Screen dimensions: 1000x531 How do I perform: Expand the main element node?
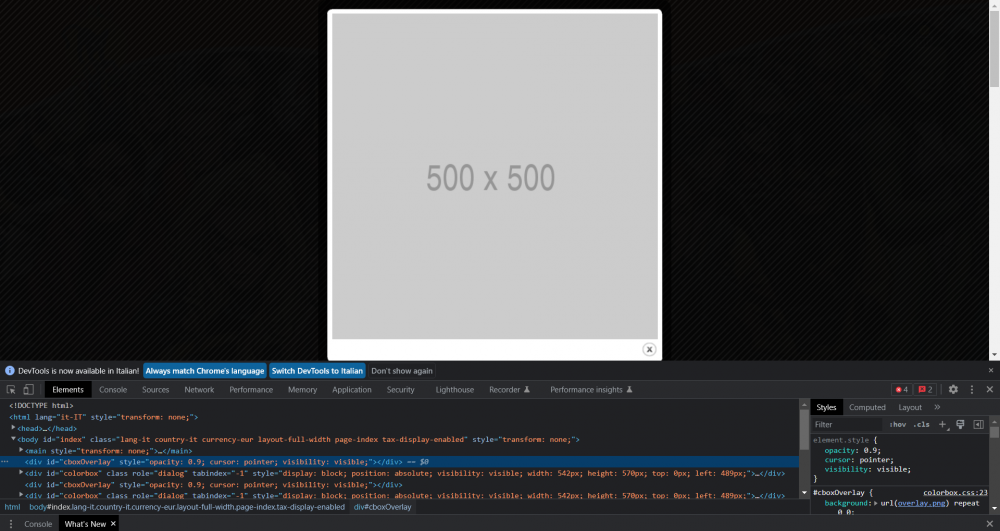click(x=21, y=451)
